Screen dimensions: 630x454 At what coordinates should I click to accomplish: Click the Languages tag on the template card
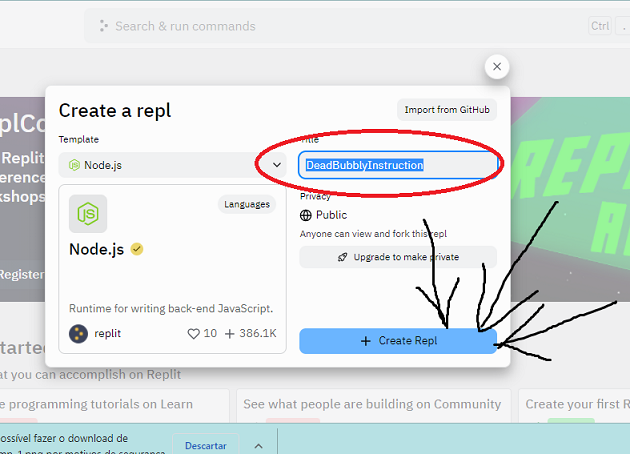point(246,204)
